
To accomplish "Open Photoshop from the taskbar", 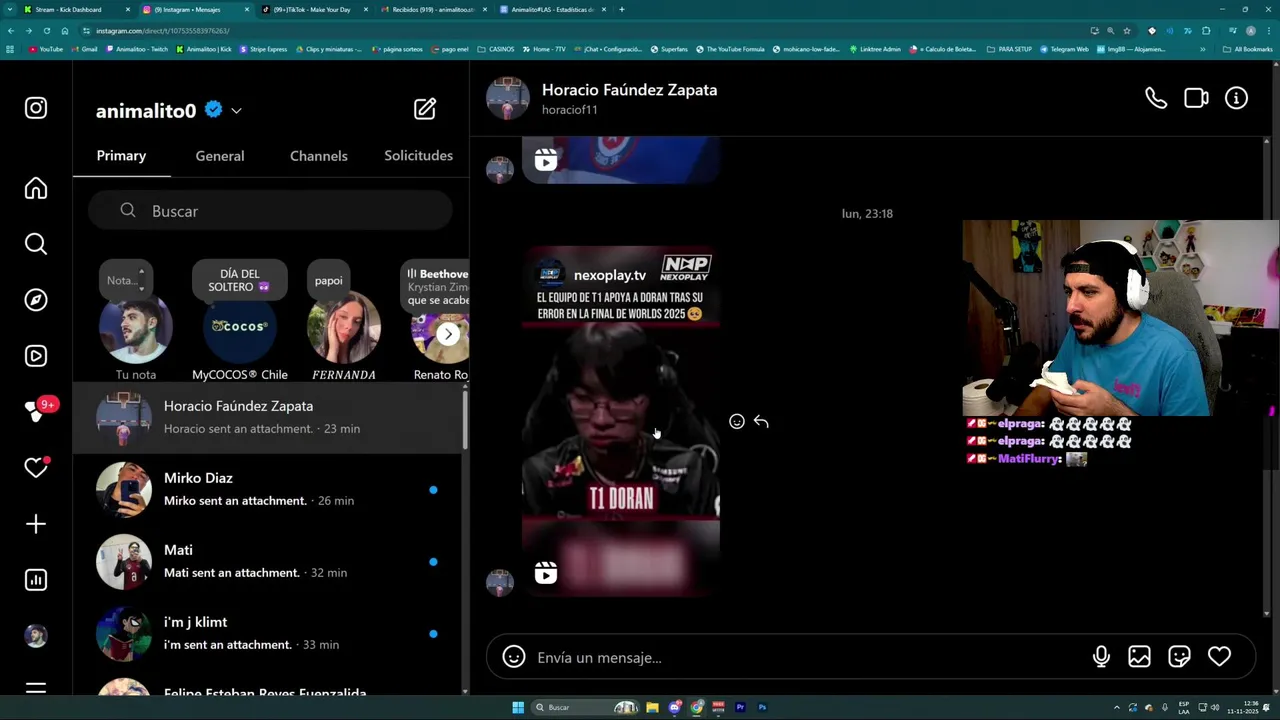I will 762,707.
